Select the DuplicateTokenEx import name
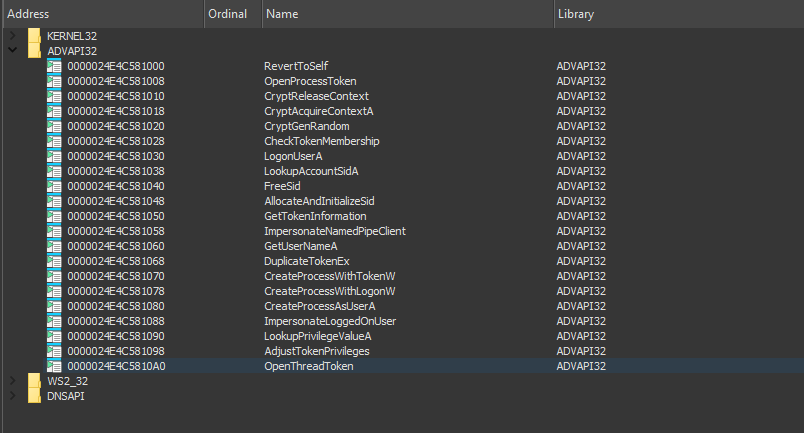 tap(307, 261)
